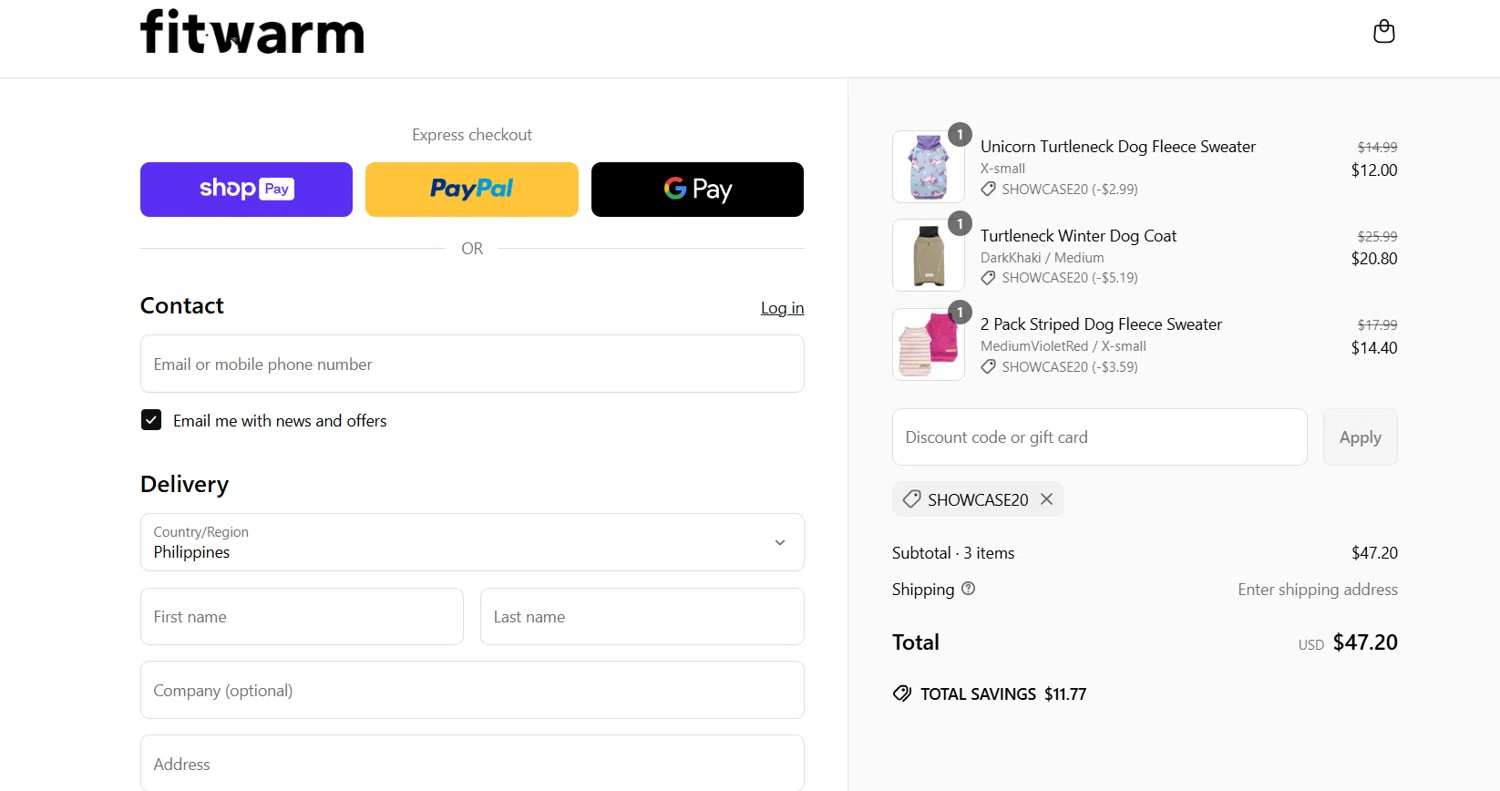Pay with Shop Pay express checkout
Viewport: 1500px width, 791px height.
point(246,189)
